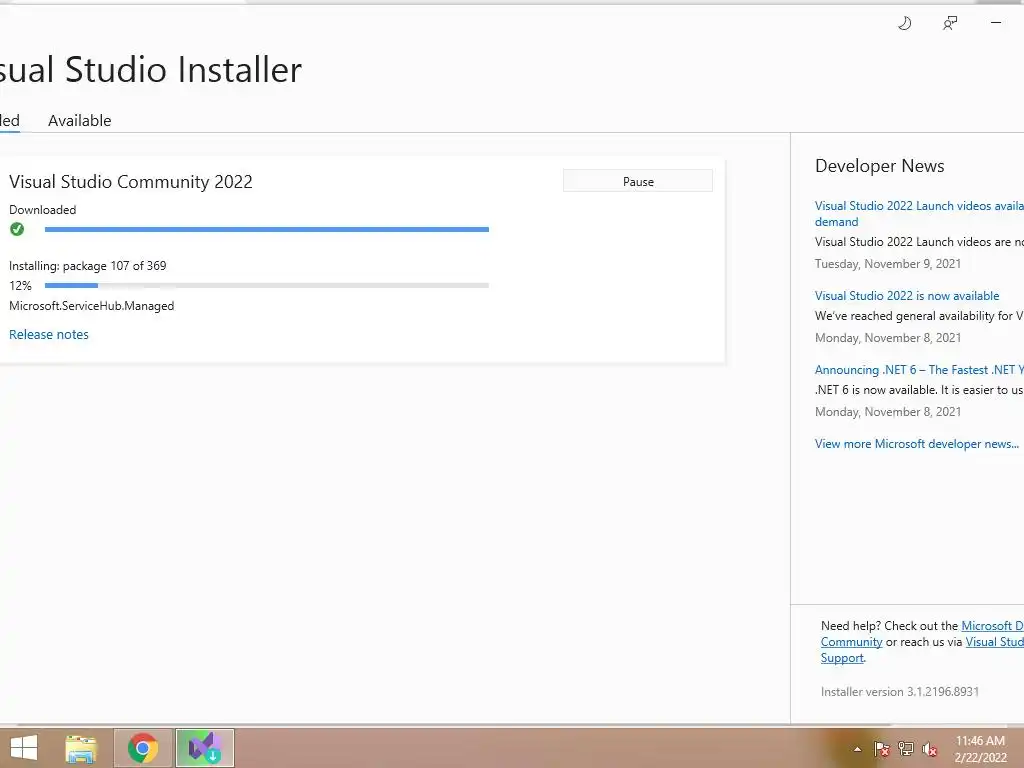This screenshot has height=768, width=1024.
Task: Open the Windows Start button
Action: click(24, 748)
